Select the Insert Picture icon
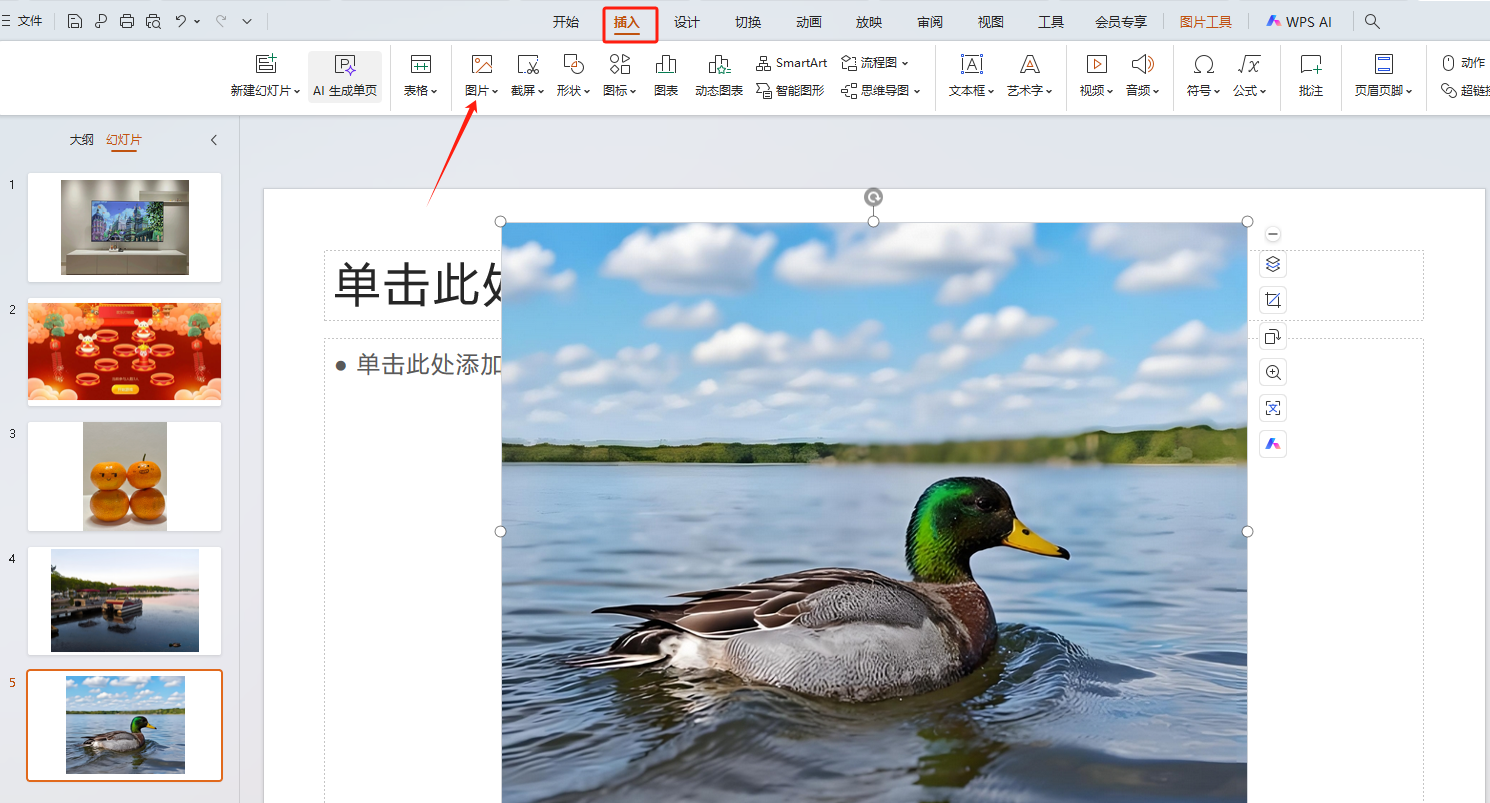The height and width of the screenshot is (803, 1490). click(x=481, y=65)
